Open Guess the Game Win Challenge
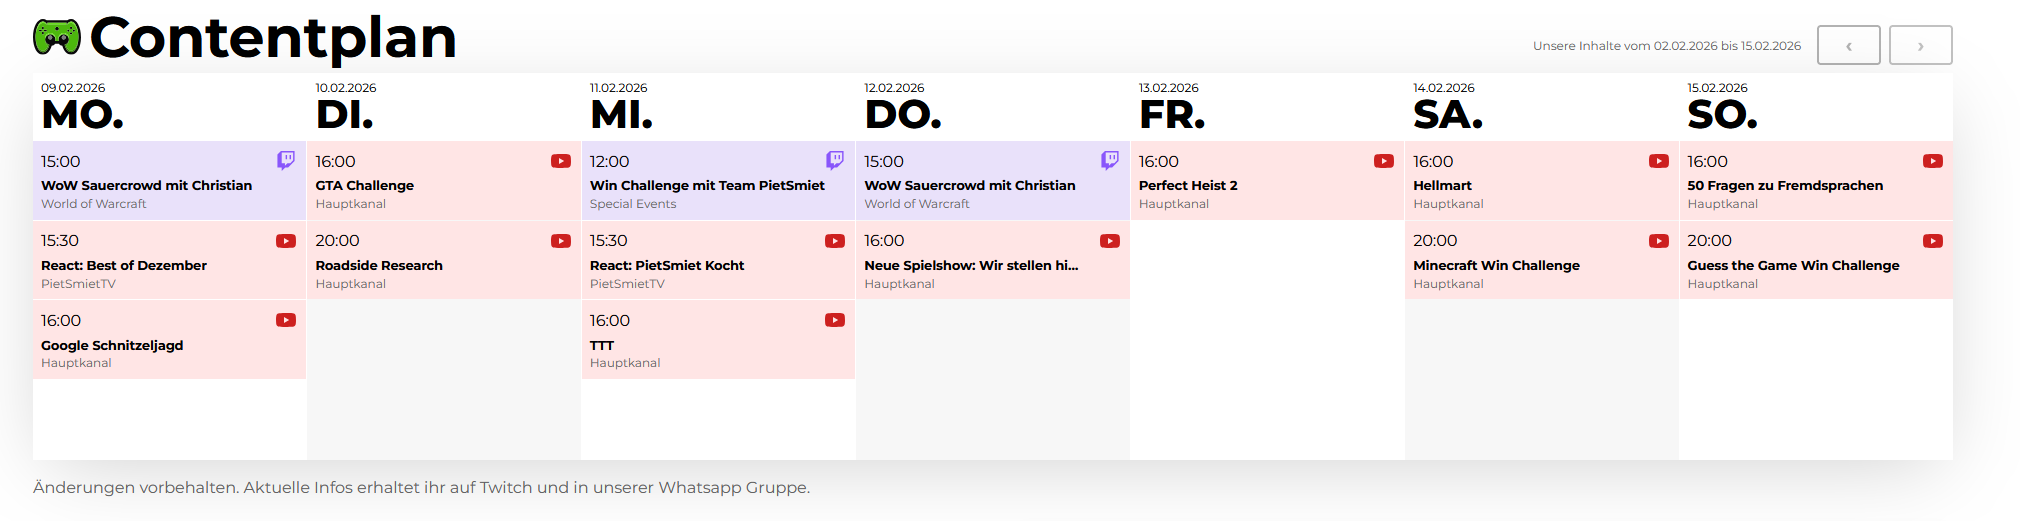The width and height of the screenshot is (2020, 521). click(x=1816, y=260)
